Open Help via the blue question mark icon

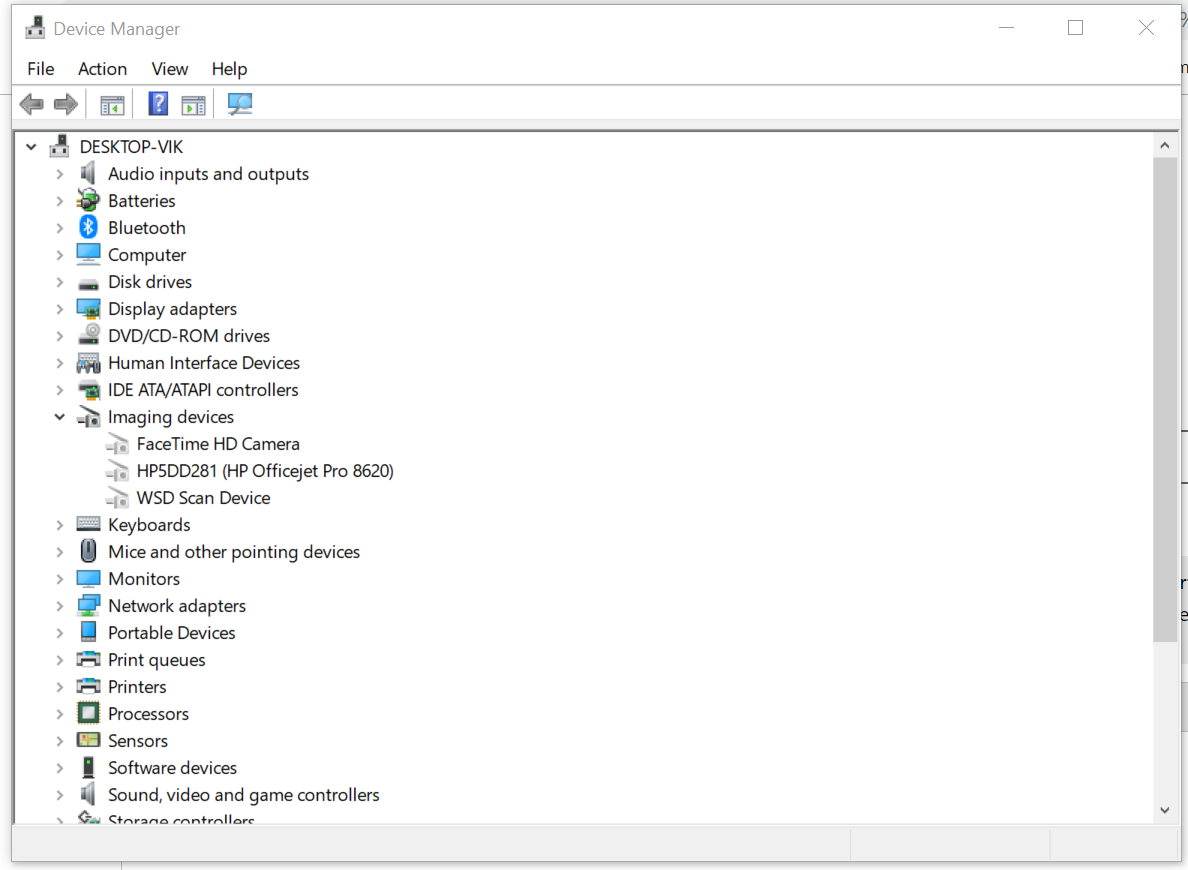click(158, 103)
